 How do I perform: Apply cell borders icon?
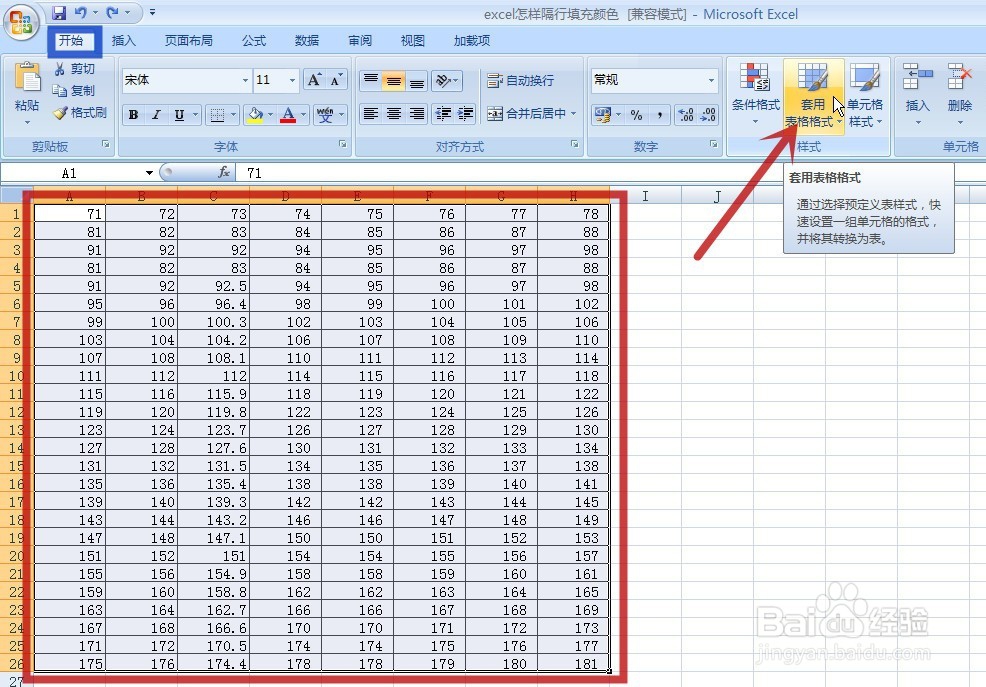pos(217,114)
